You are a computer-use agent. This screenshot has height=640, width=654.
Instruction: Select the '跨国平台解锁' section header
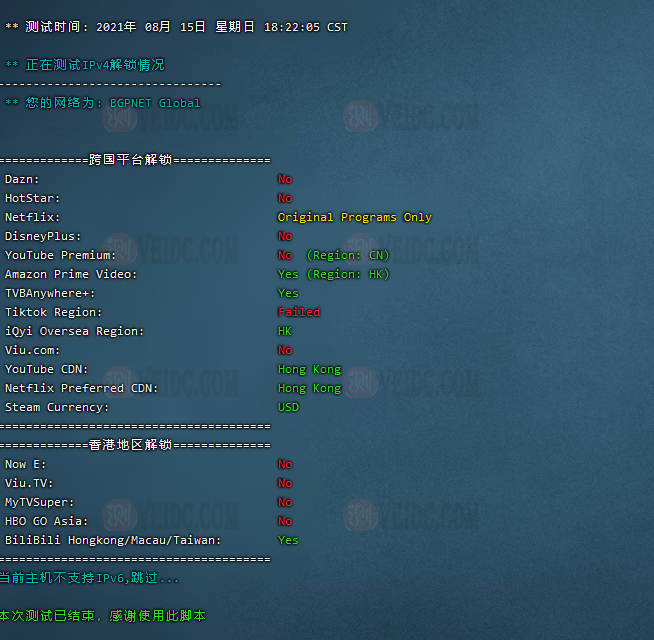pos(130,160)
